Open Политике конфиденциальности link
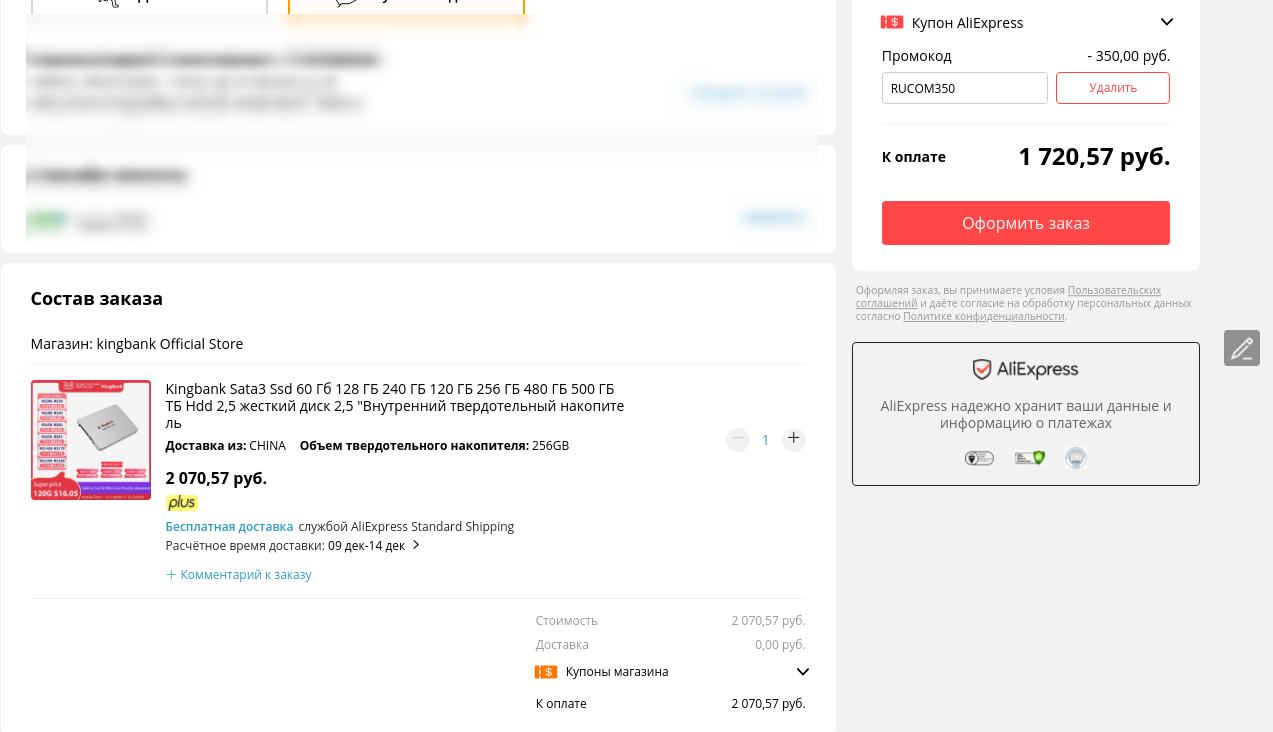 [984, 316]
